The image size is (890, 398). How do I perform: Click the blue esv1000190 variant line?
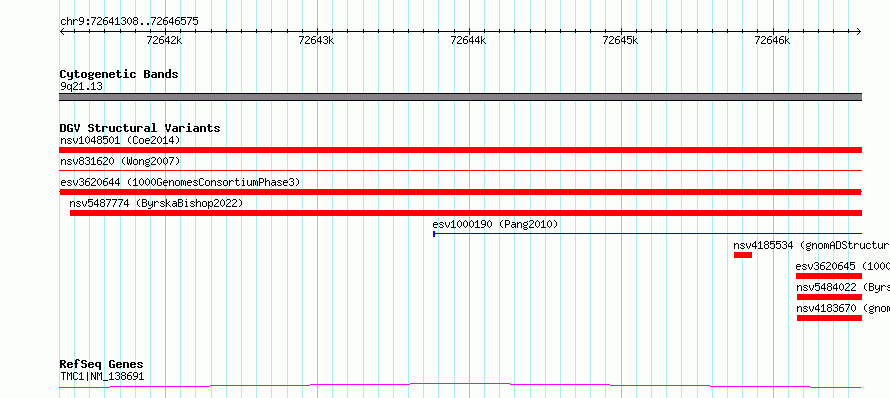[x=648, y=233]
